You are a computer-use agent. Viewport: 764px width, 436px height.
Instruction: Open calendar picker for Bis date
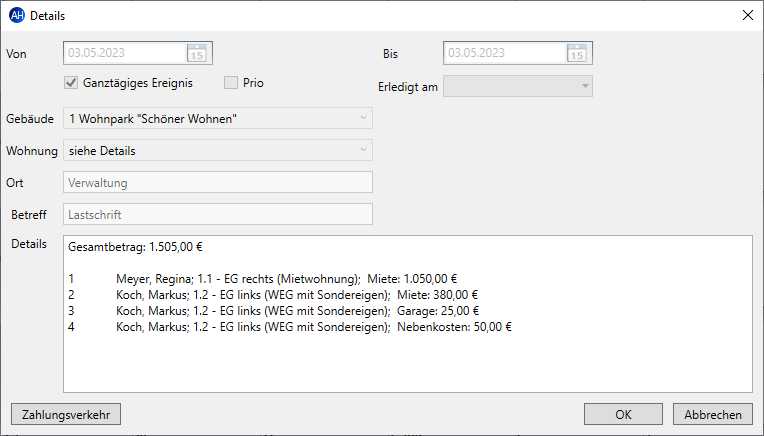(x=577, y=53)
